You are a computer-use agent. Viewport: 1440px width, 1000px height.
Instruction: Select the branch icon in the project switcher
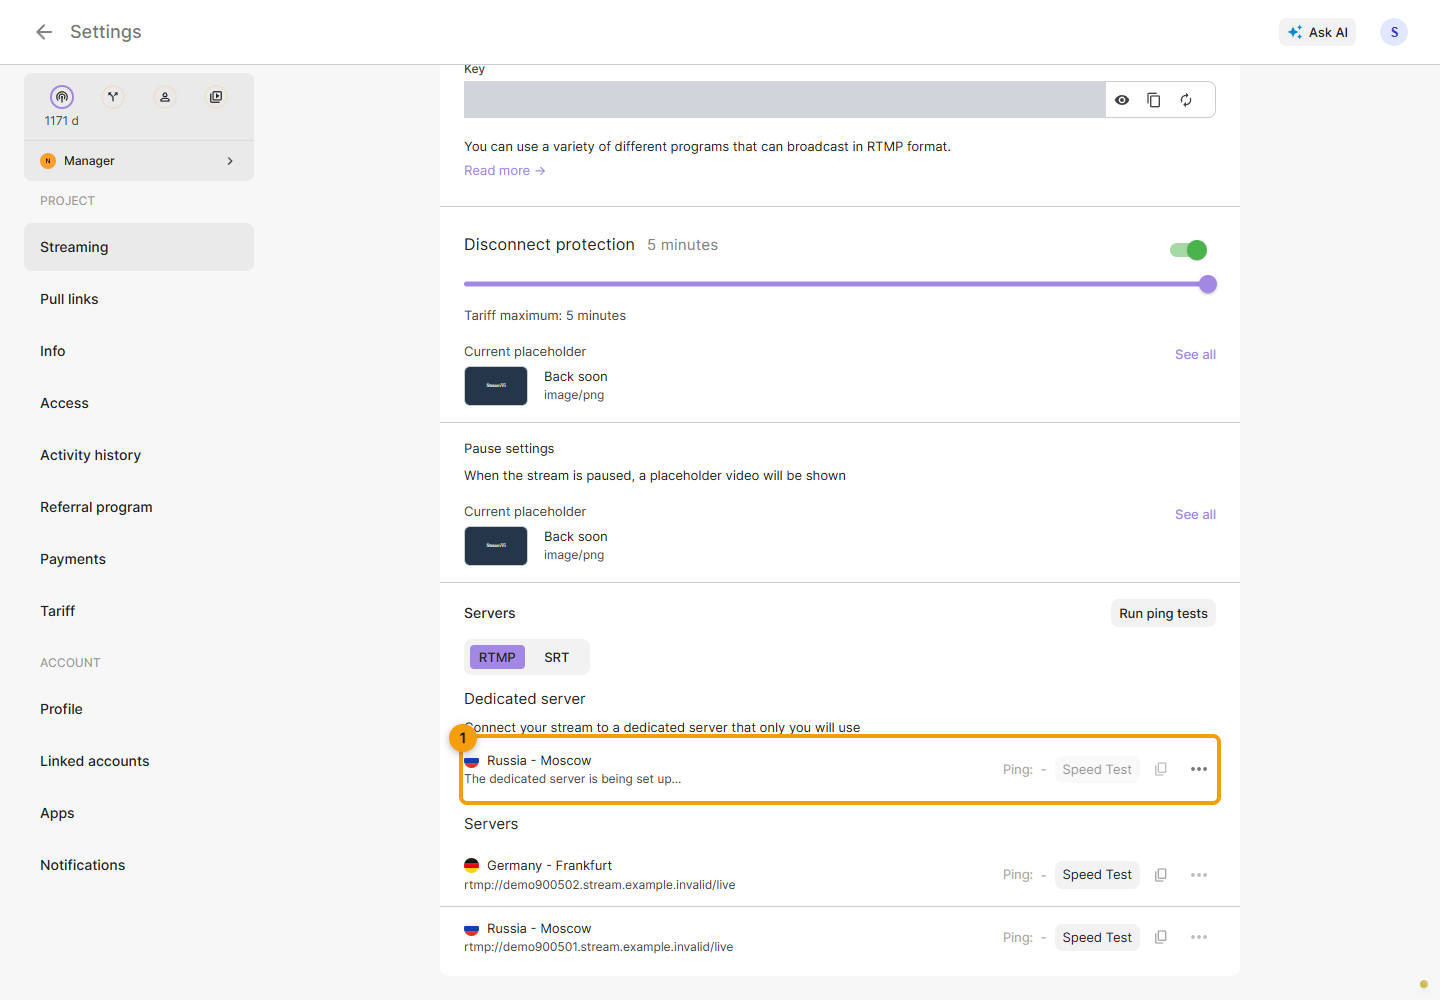coord(113,97)
